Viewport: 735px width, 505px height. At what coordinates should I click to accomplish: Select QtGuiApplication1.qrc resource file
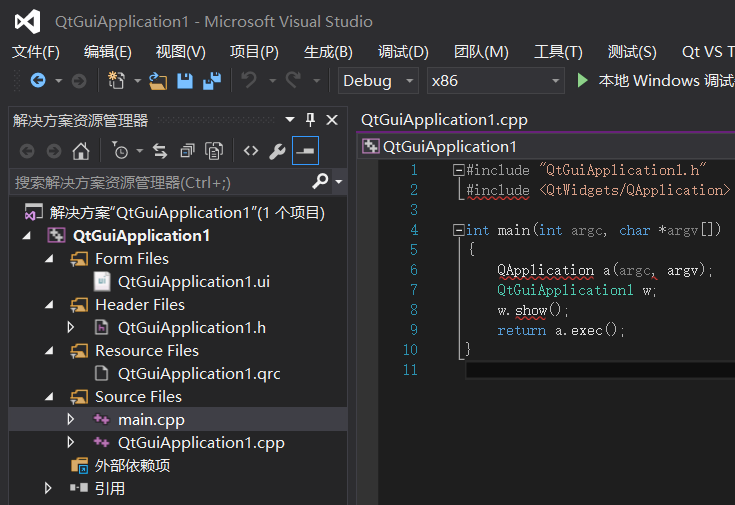coord(199,374)
